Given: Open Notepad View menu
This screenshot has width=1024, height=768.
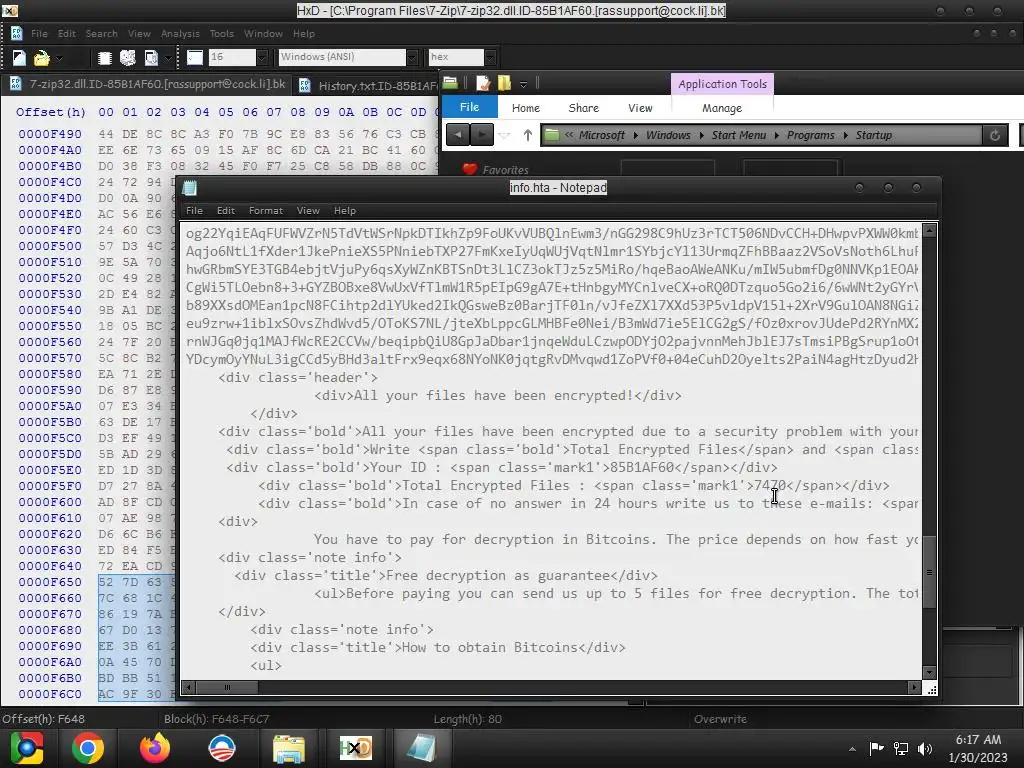Looking at the screenshot, I should [308, 210].
